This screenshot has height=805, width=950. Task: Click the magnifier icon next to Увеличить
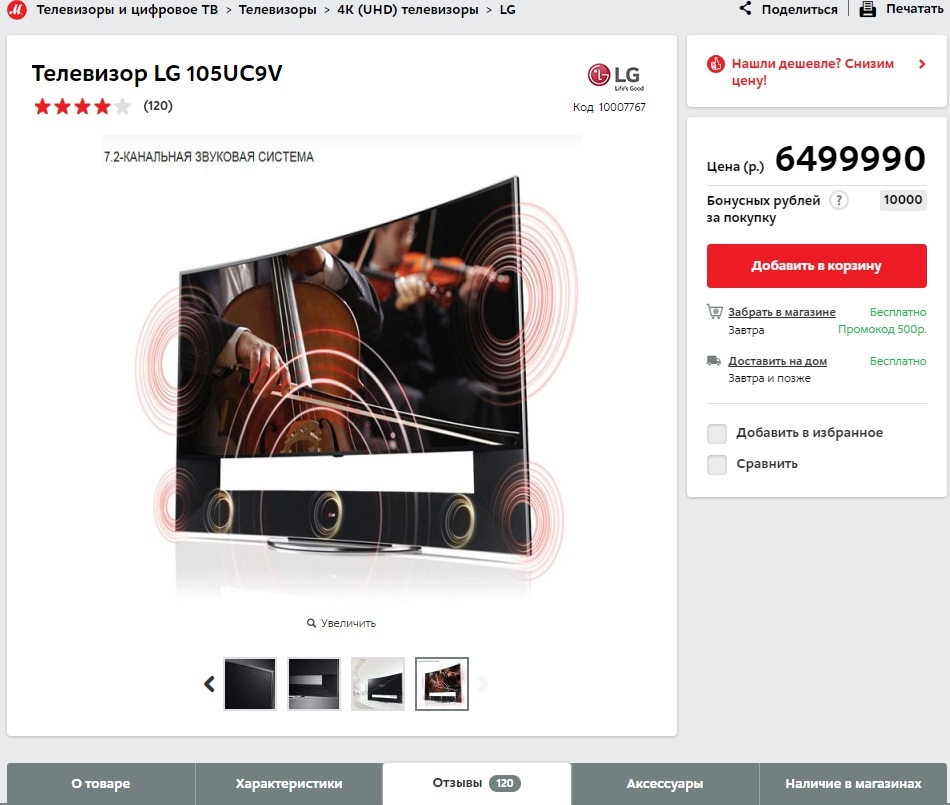pyautogui.click(x=311, y=623)
